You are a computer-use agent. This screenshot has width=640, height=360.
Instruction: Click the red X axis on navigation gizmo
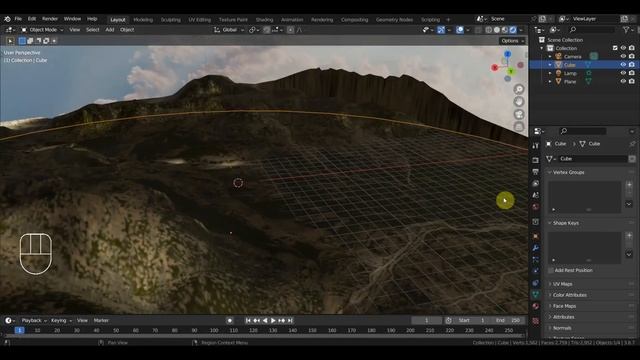(x=495, y=67)
